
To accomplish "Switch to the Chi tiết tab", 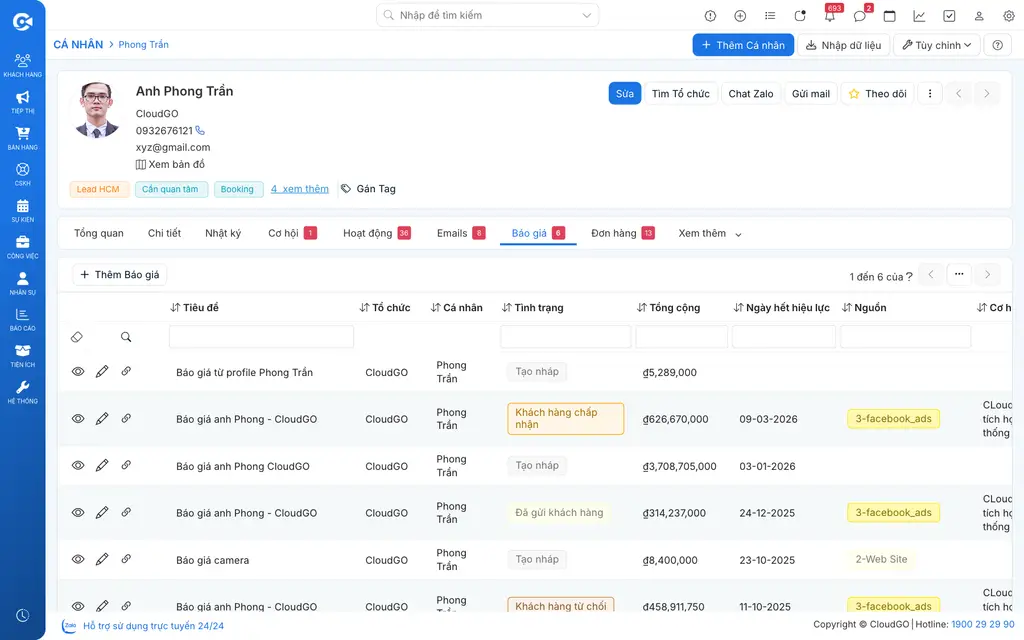I will click(x=164, y=233).
